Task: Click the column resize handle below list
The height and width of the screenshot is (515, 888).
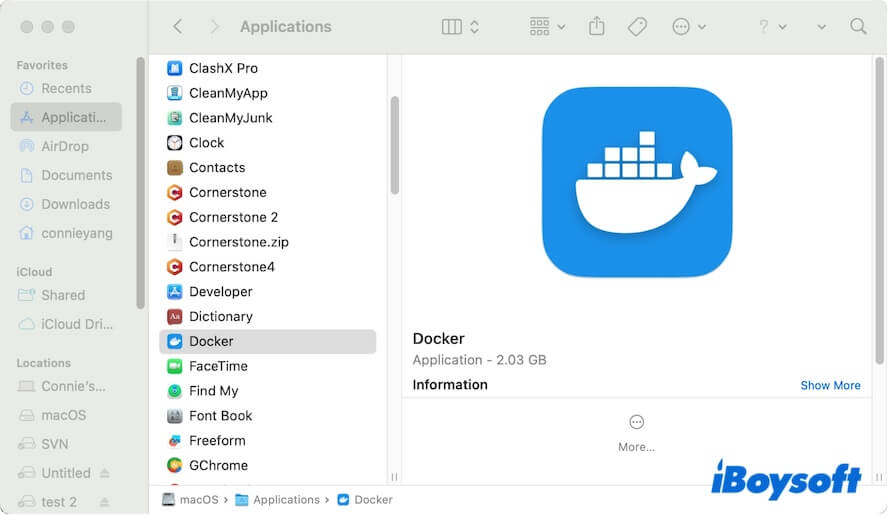Action: pyautogui.click(x=394, y=477)
